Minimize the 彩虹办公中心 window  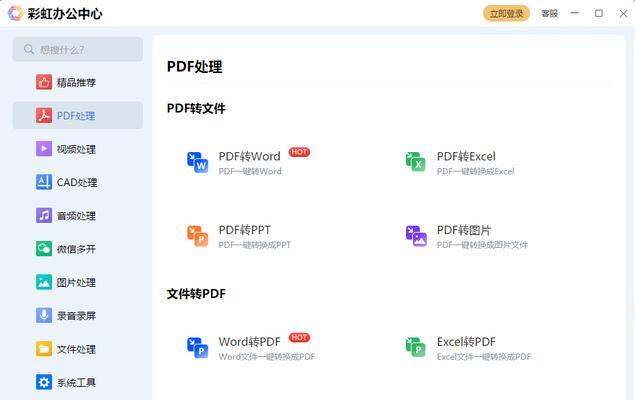574,13
